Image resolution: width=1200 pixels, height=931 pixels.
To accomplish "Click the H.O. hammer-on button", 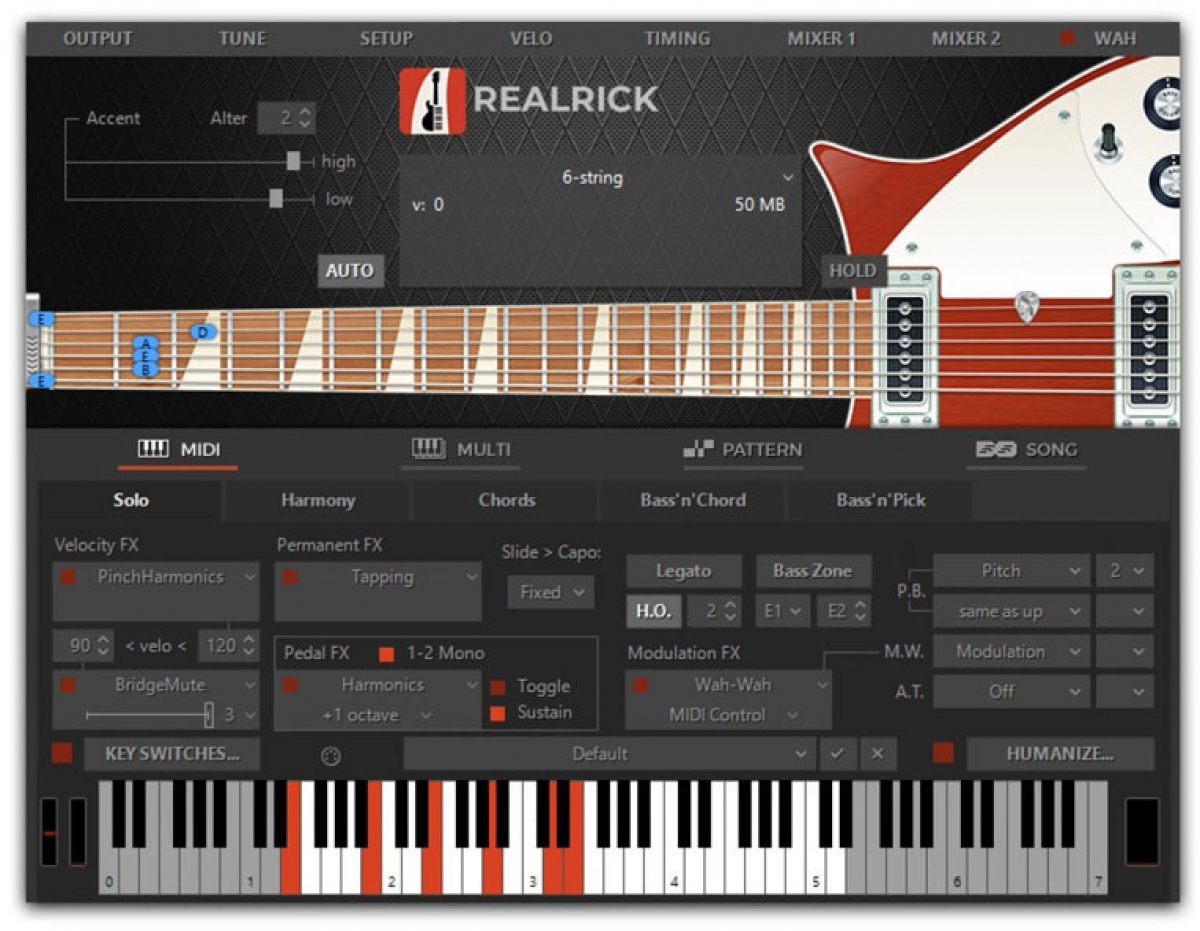I will [654, 611].
